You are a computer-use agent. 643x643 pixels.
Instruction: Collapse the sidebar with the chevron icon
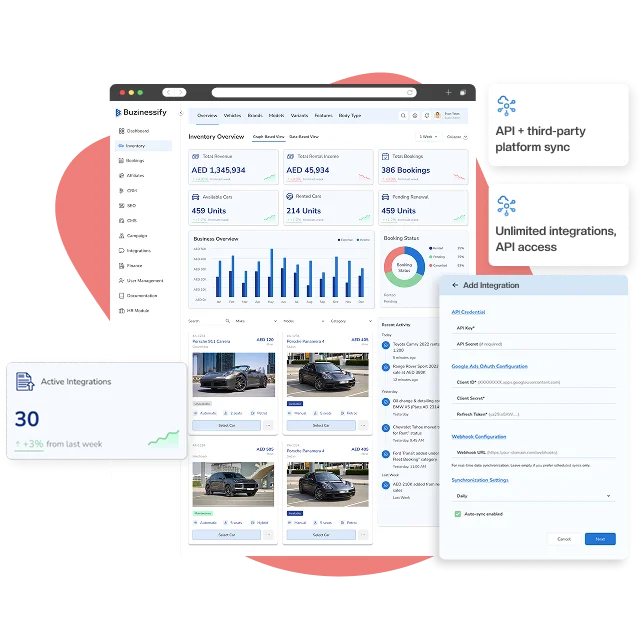(x=181, y=113)
